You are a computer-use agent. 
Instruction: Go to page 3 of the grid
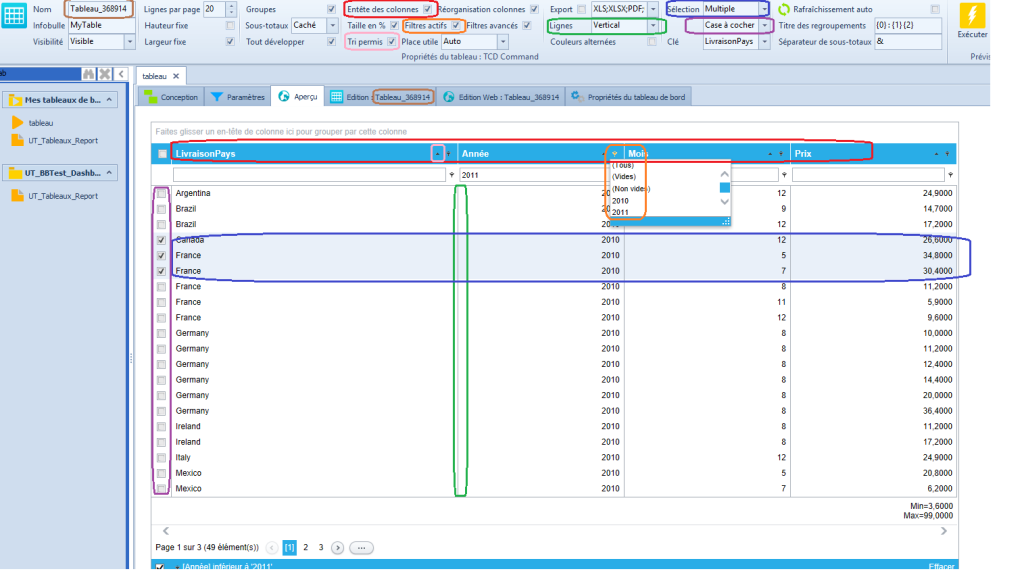point(321,547)
